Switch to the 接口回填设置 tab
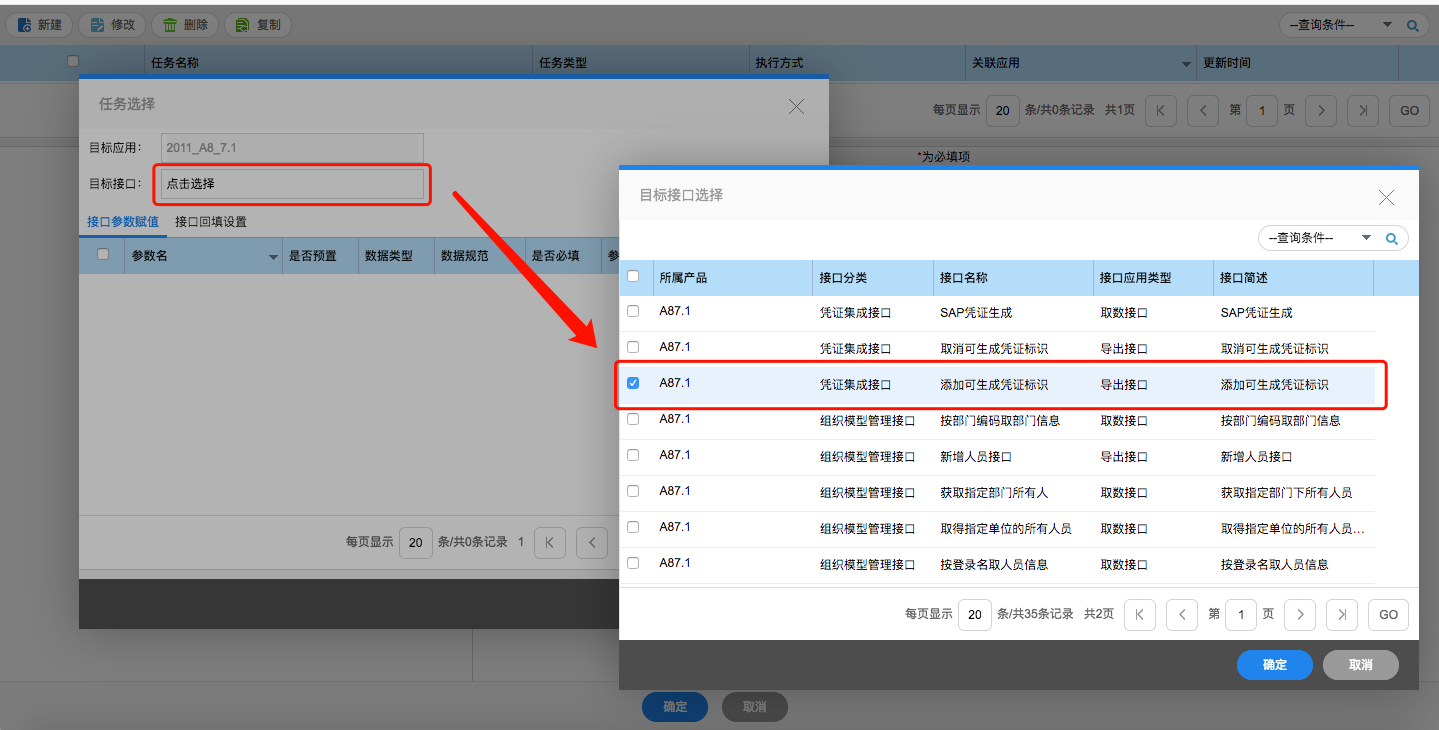This screenshot has height=730, width=1439. [211, 222]
